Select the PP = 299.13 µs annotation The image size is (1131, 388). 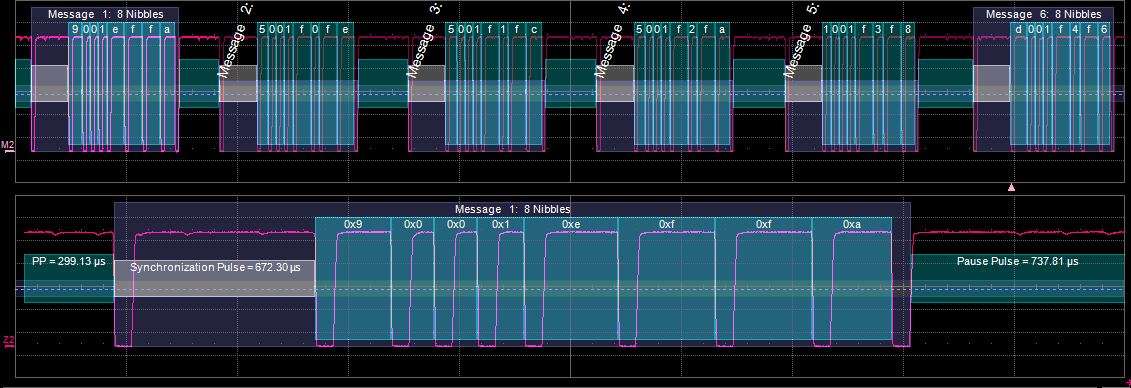click(x=69, y=261)
